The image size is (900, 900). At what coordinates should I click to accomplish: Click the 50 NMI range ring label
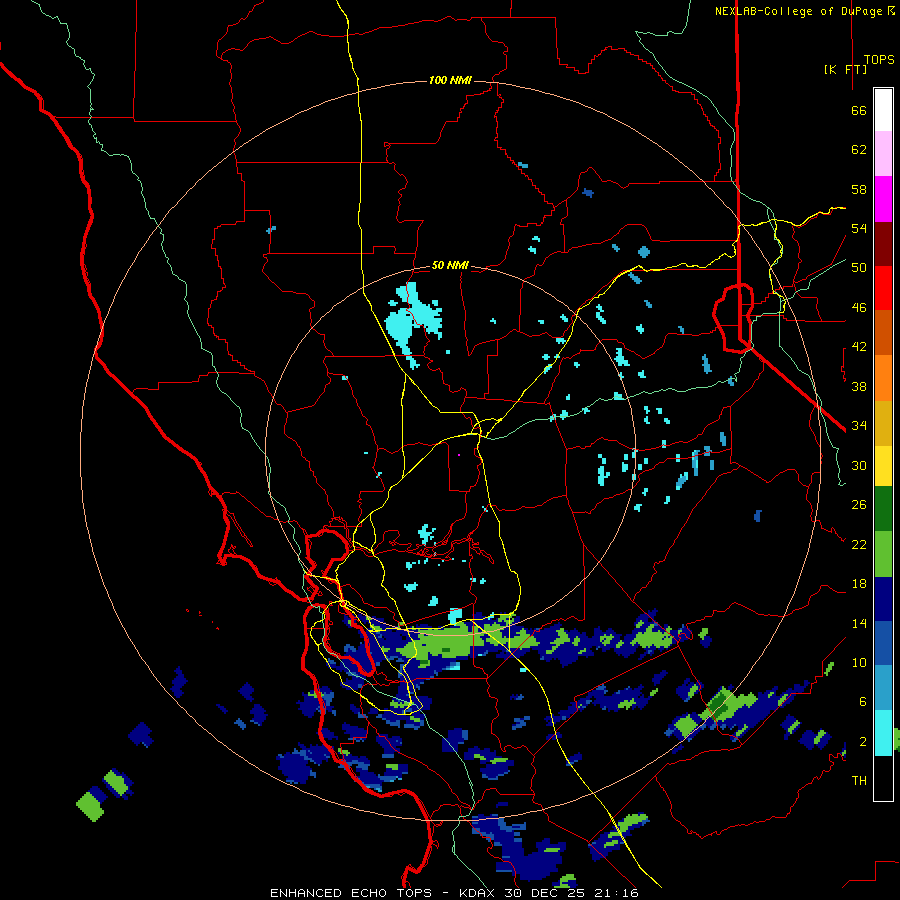click(x=450, y=265)
